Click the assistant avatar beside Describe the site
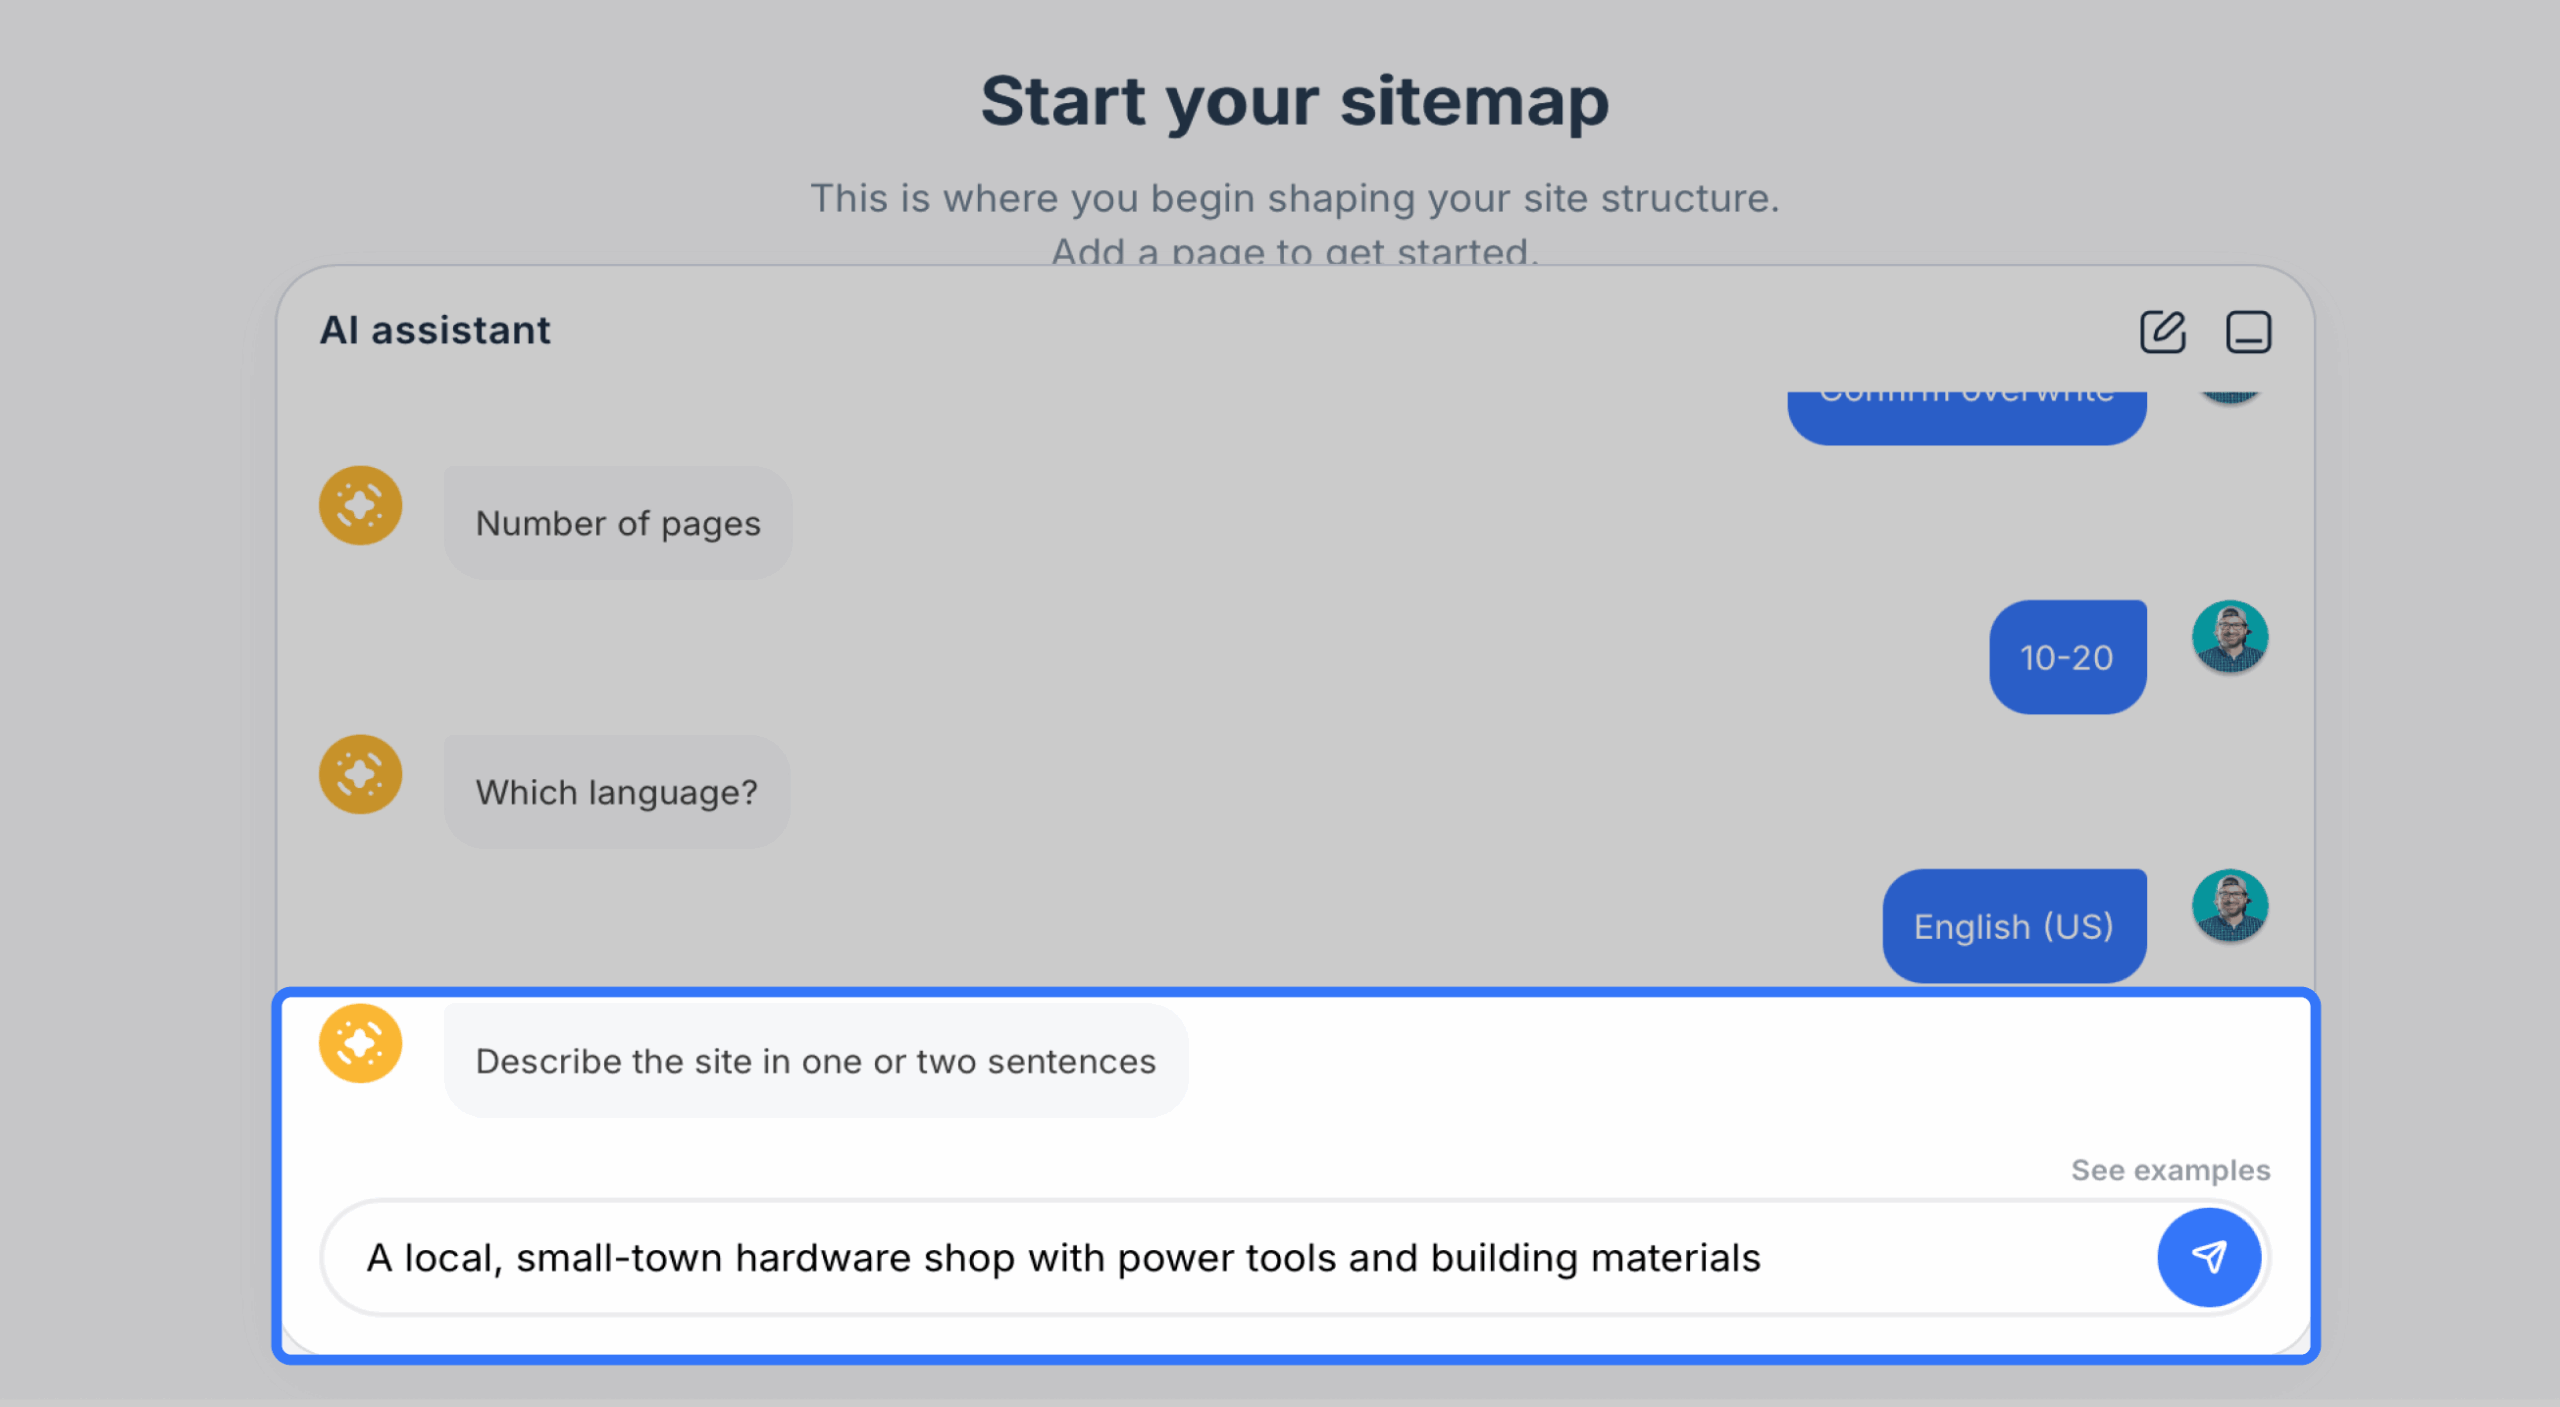2560x1407 pixels. tap(360, 1043)
